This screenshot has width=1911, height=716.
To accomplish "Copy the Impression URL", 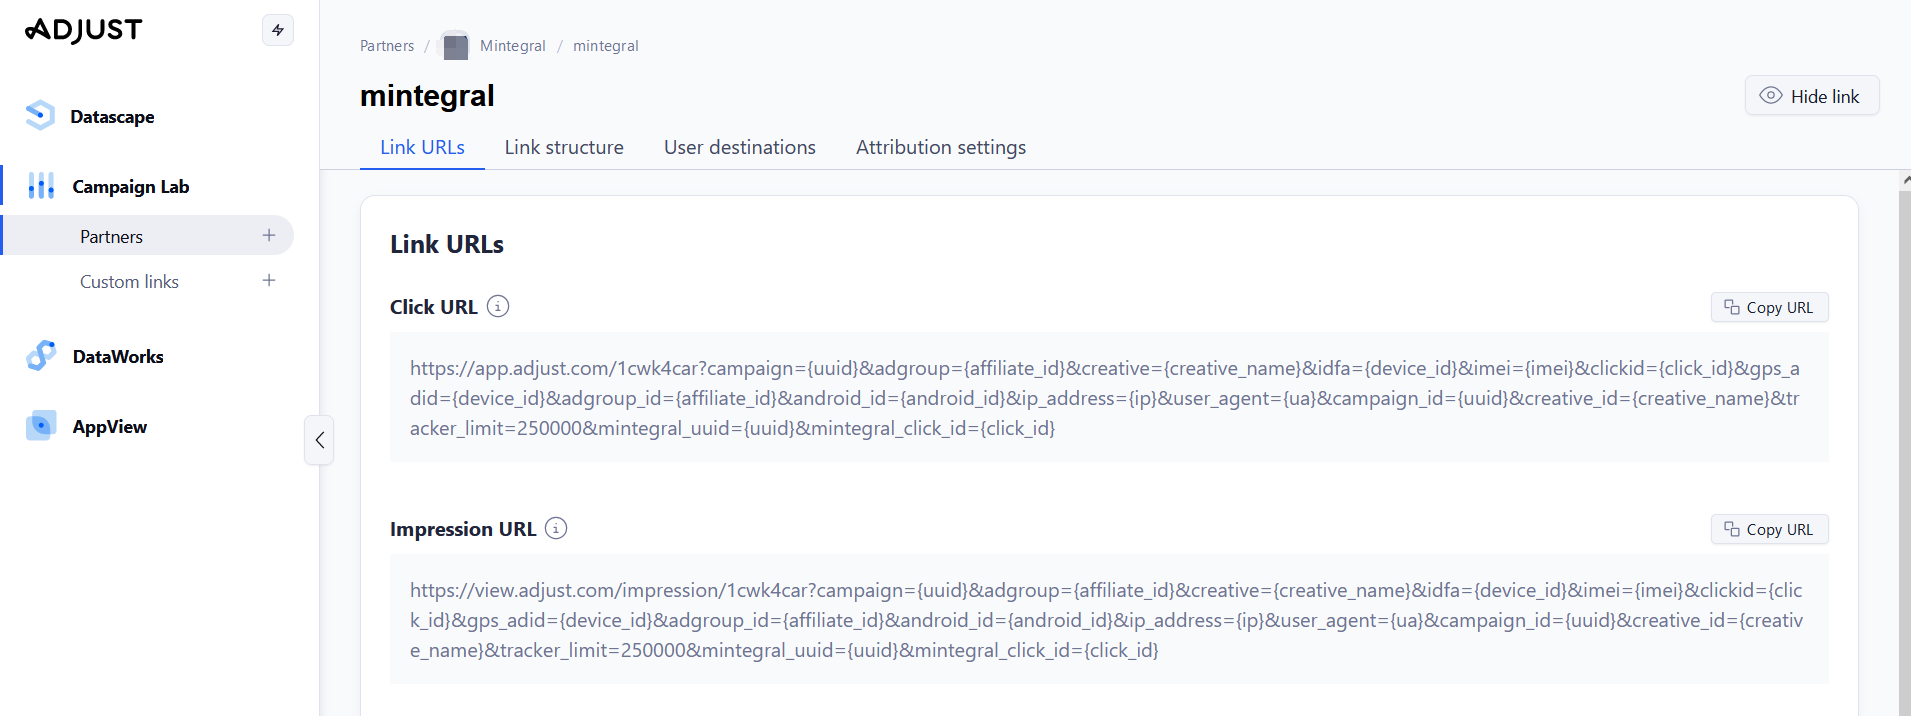I will point(1769,530).
